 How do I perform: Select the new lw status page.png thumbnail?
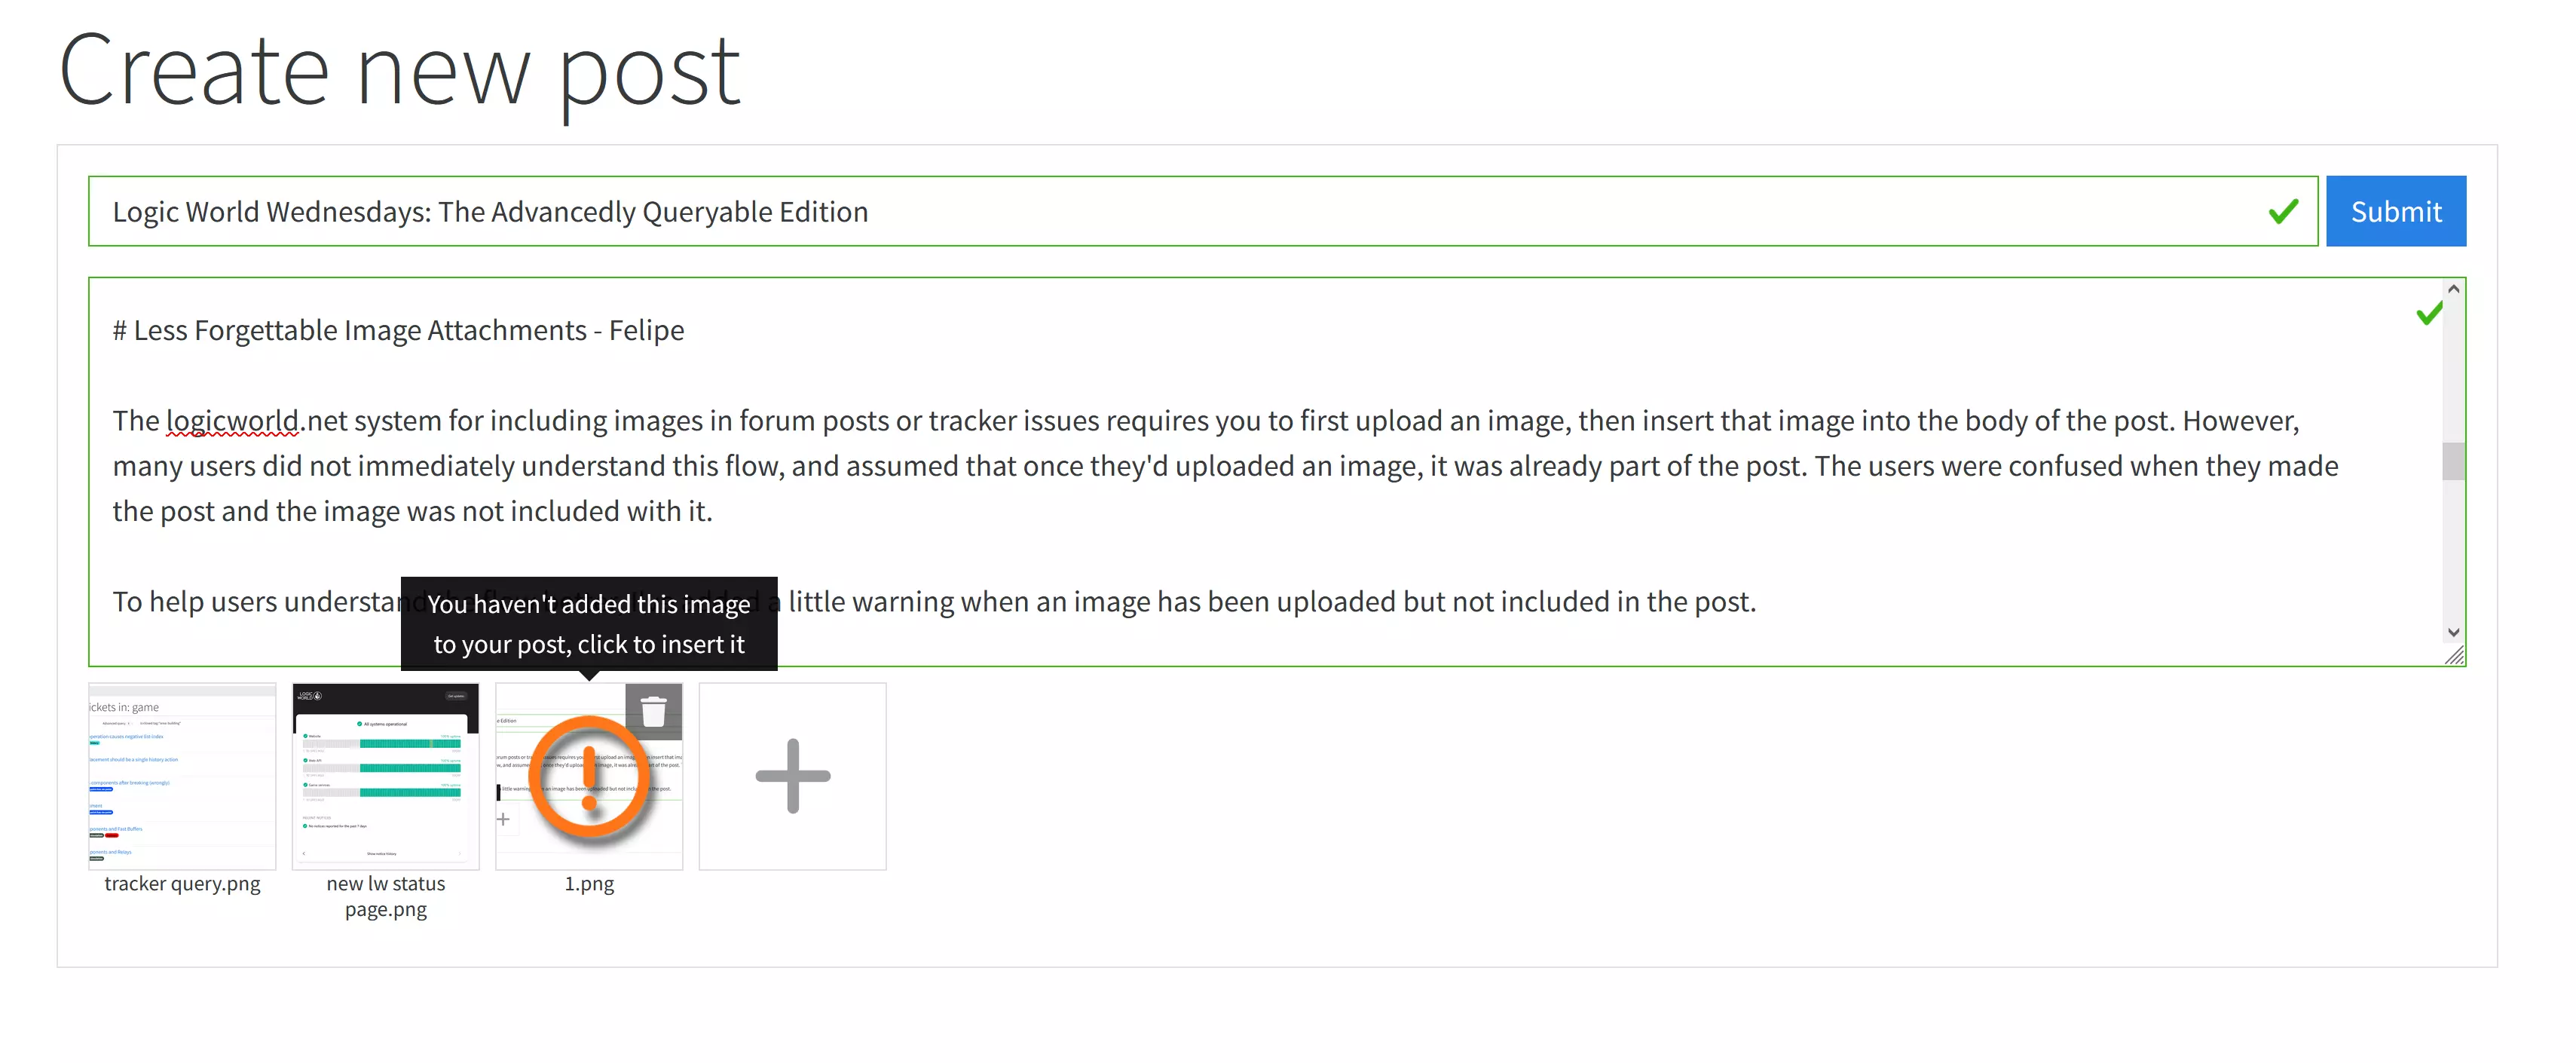click(x=385, y=776)
